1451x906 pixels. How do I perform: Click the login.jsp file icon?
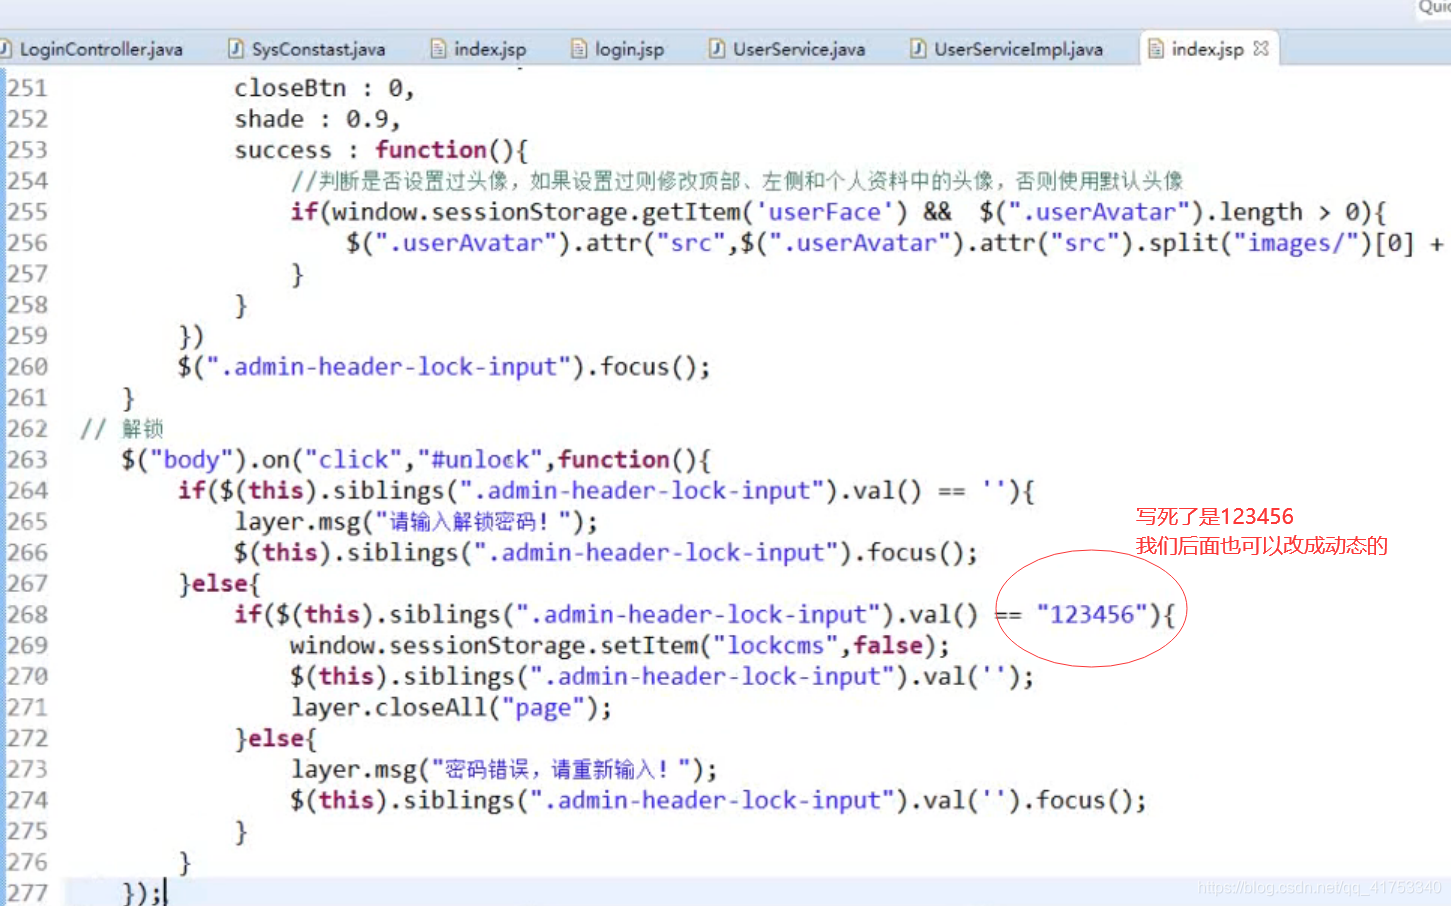(x=579, y=49)
